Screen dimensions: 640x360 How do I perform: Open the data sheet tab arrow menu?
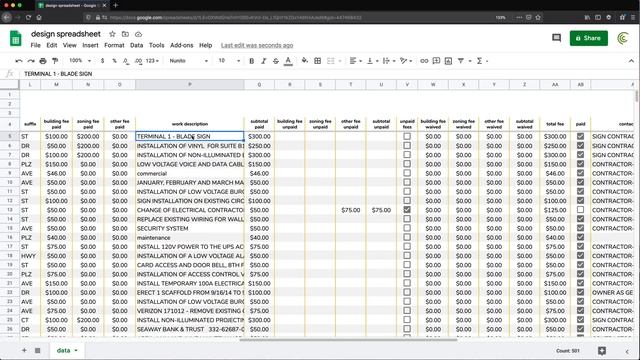[x=76, y=351]
